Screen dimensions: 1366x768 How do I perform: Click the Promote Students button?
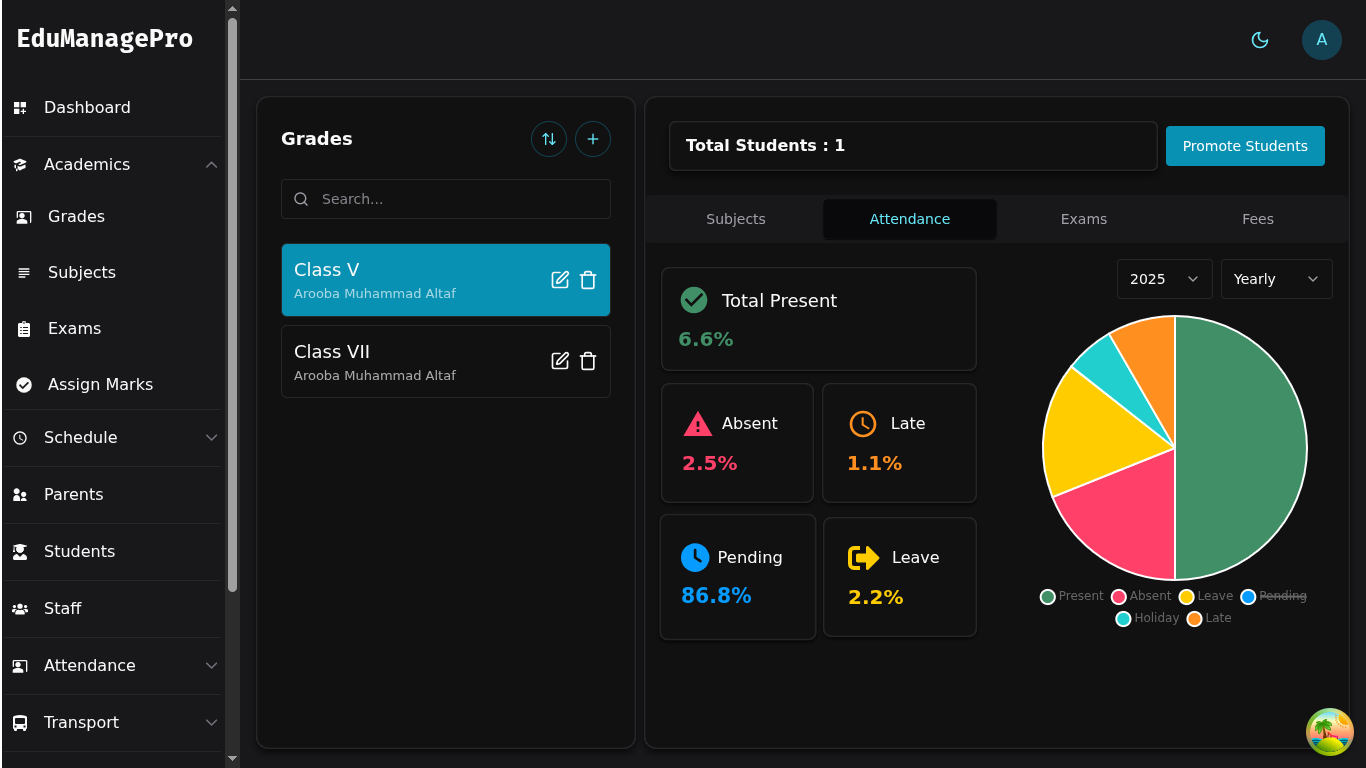[x=1245, y=146]
